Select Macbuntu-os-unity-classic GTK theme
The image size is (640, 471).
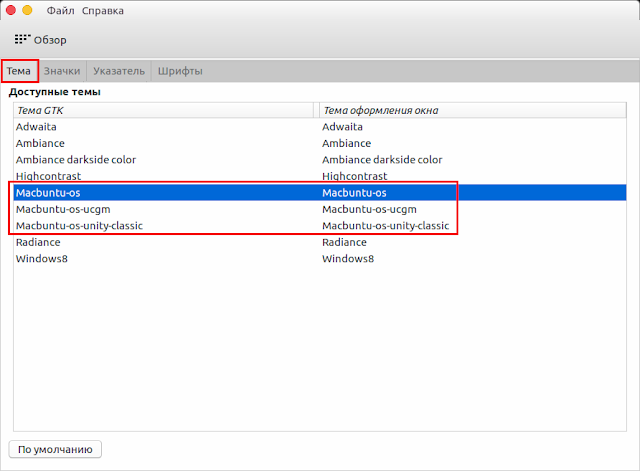tap(79, 226)
